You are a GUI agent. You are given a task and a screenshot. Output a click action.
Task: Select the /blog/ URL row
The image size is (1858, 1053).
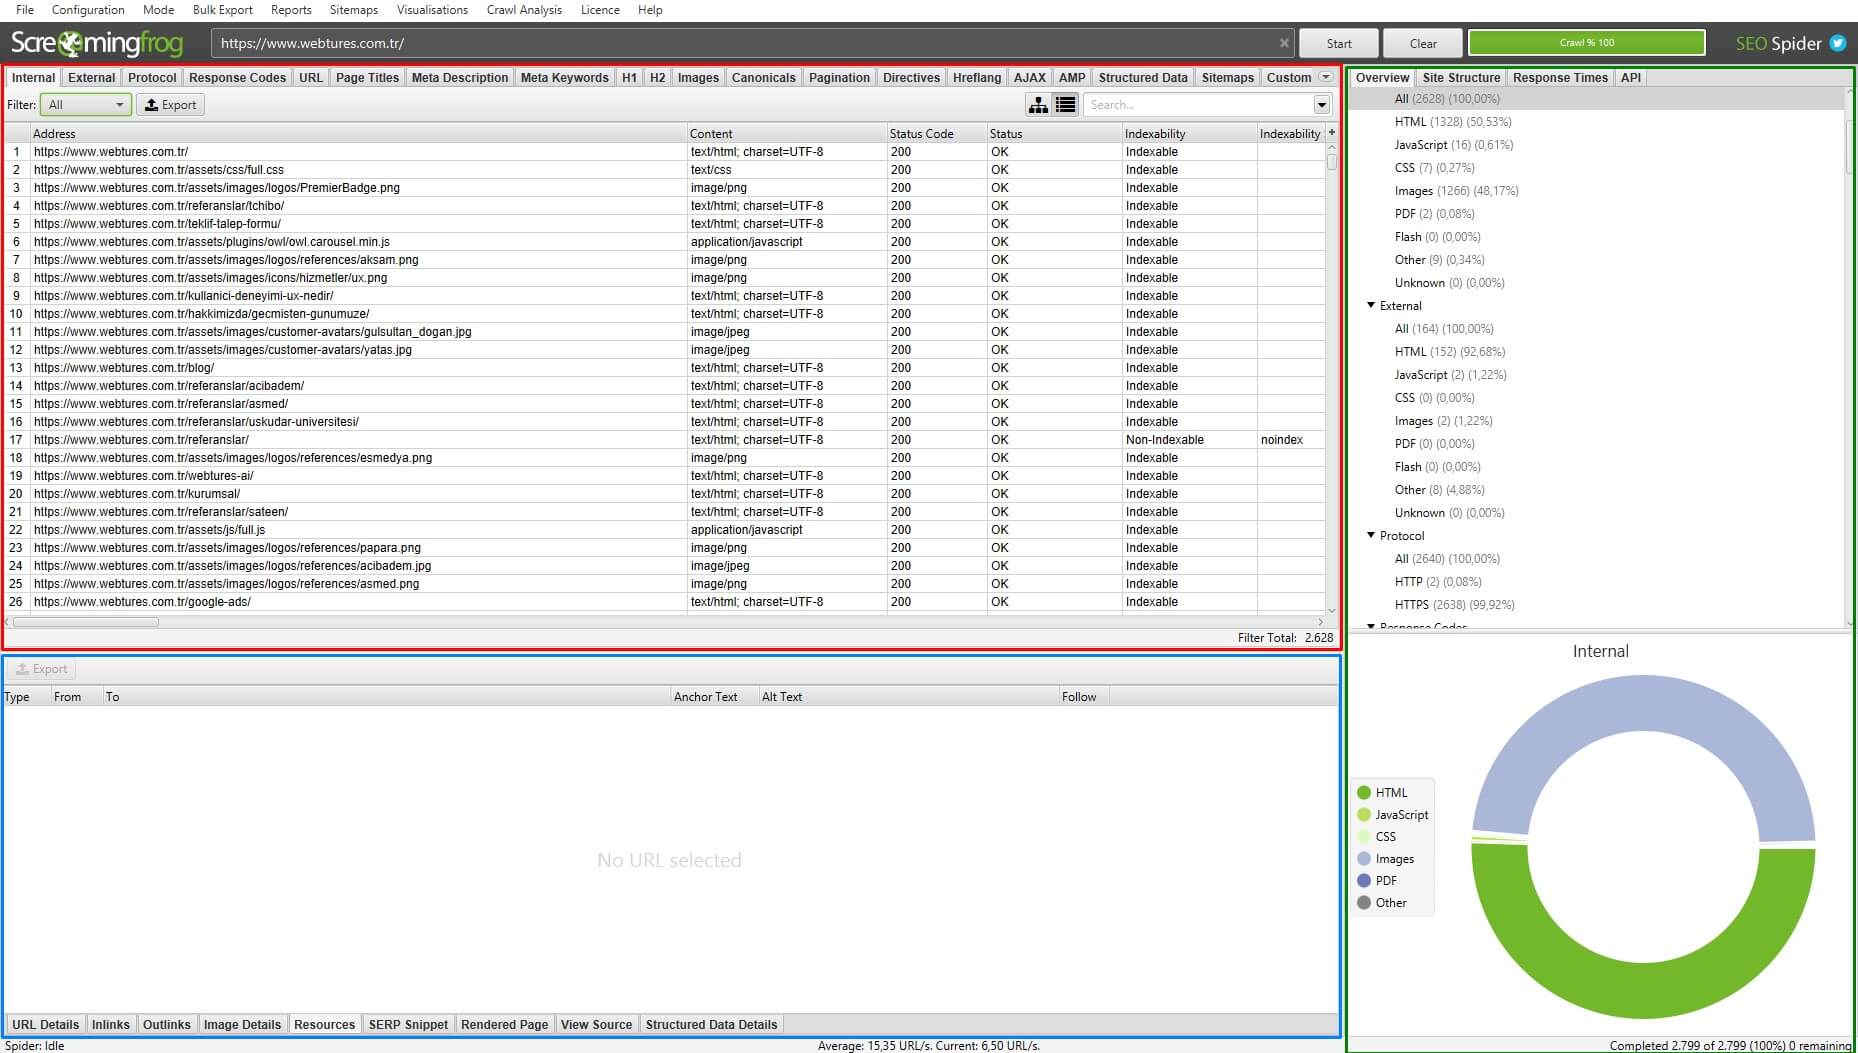click(666, 368)
